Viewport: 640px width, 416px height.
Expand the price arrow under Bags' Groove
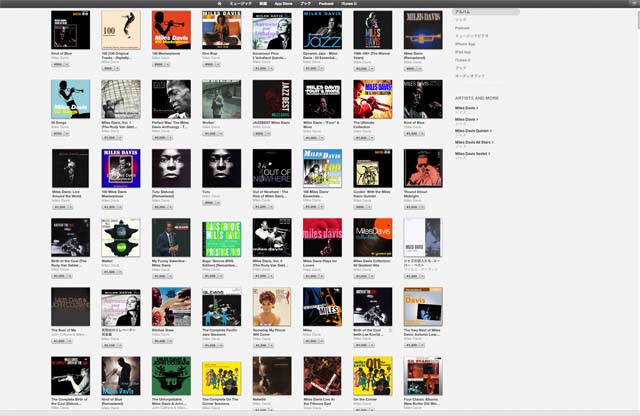220,276
